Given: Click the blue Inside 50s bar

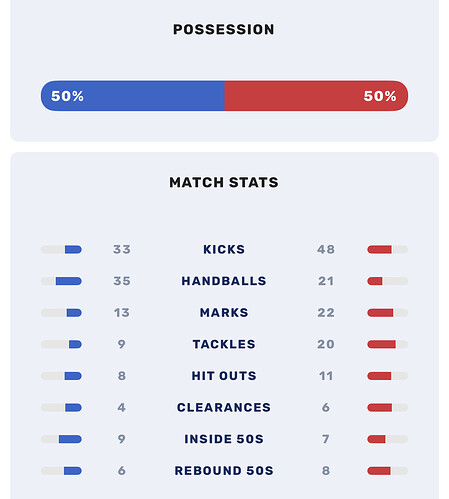Looking at the screenshot, I should [x=70, y=439].
